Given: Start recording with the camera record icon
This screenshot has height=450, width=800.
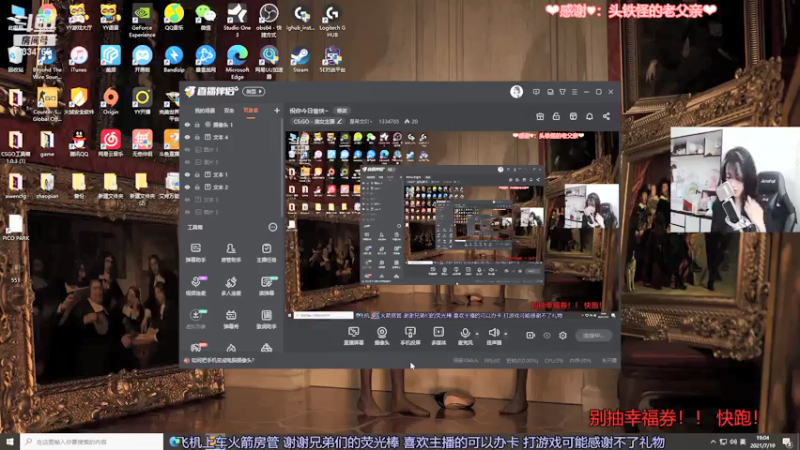Looking at the screenshot, I should point(531,335).
